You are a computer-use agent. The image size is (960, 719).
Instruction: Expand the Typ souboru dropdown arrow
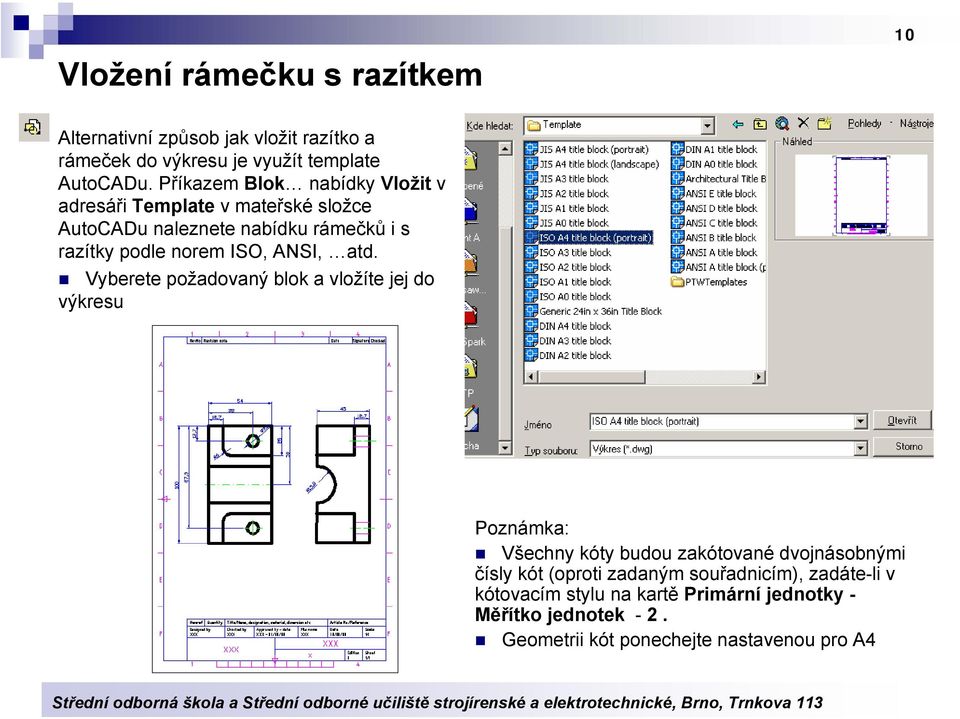click(861, 449)
